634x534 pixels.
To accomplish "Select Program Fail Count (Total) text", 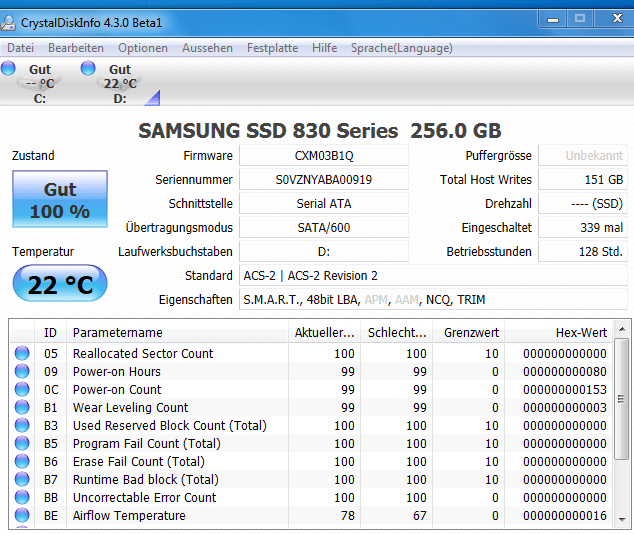I will click(x=147, y=443).
